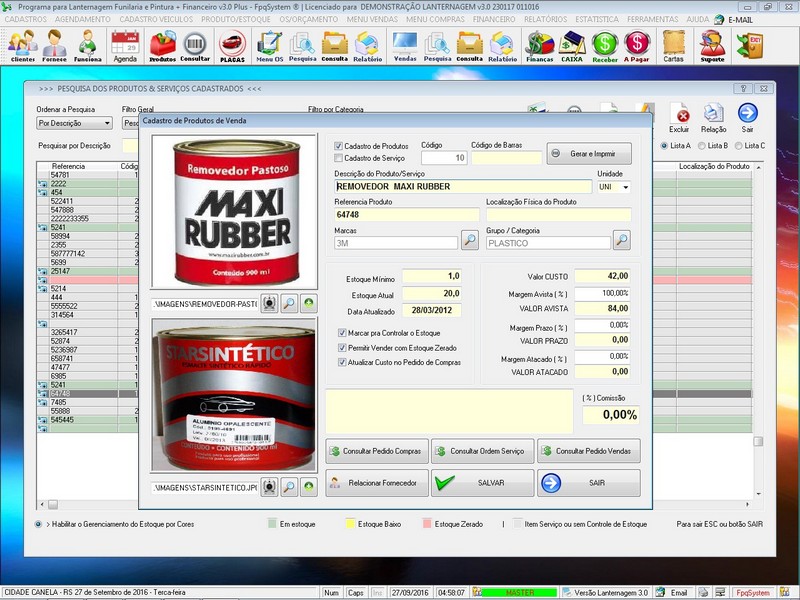This screenshot has height=600, width=800.
Task: Click the E-MAIL icon in menu bar
Action: [x=719, y=19]
